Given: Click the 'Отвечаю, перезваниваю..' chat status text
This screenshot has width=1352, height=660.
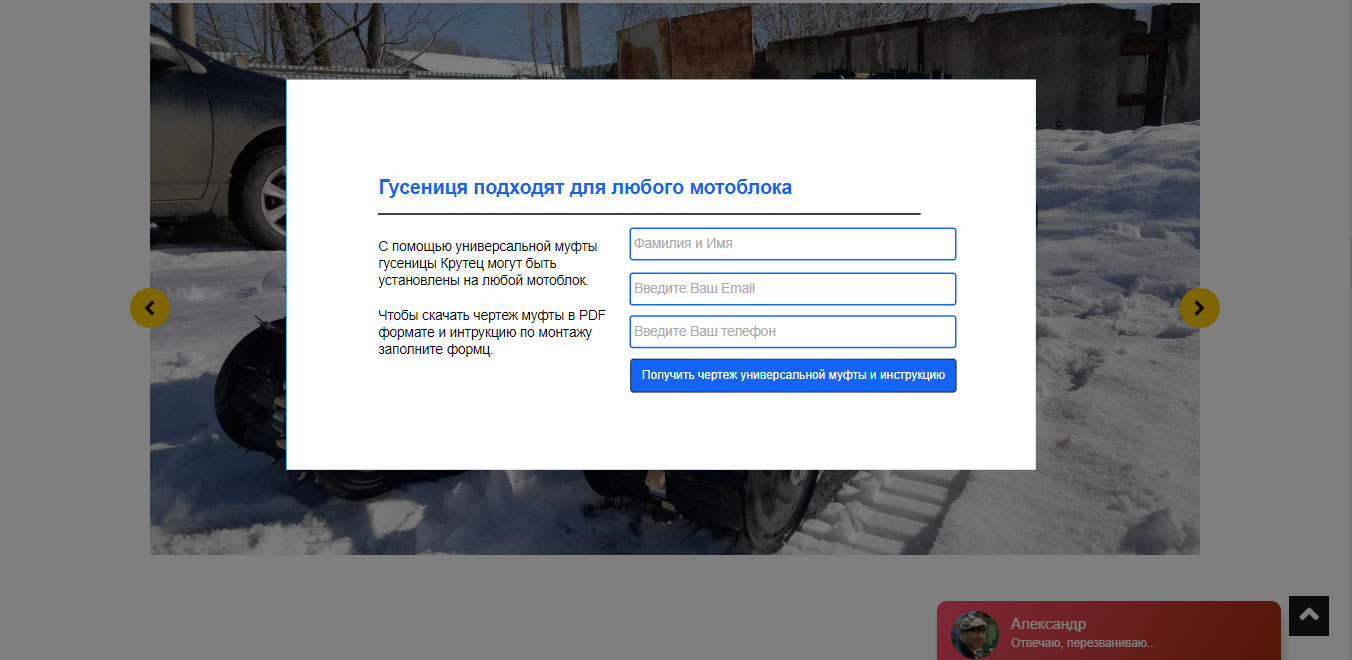Looking at the screenshot, I should (x=1082, y=643).
